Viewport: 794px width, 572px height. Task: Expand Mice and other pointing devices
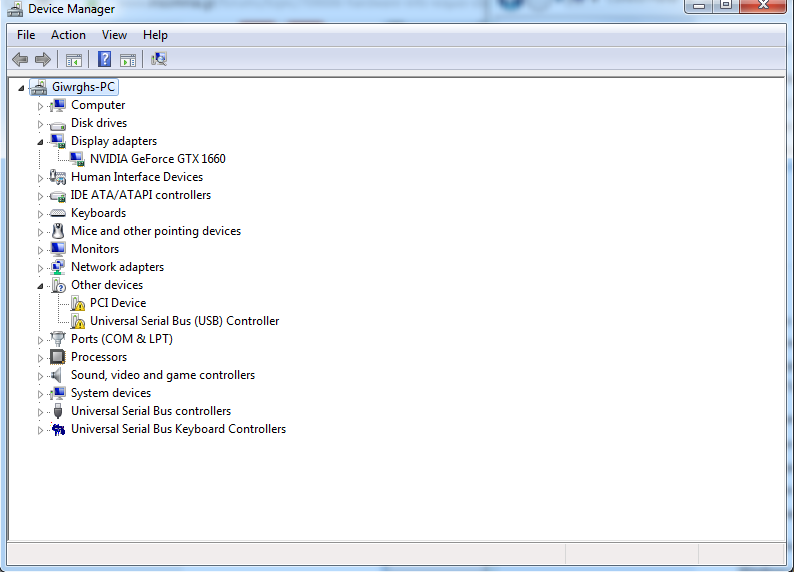click(x=40, y=232)
